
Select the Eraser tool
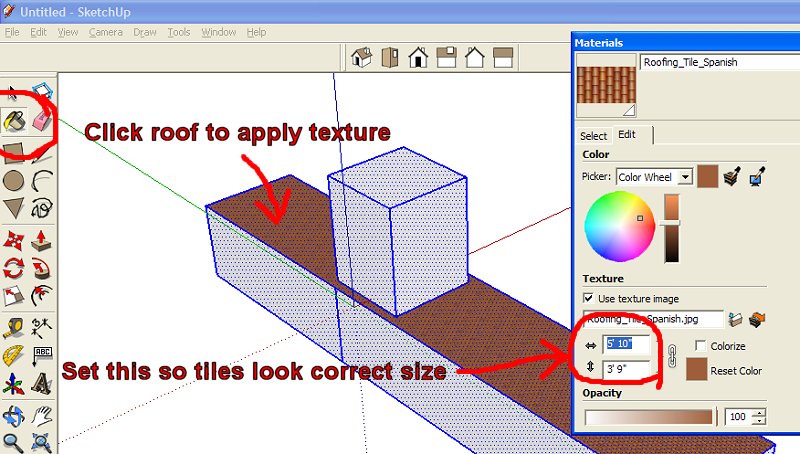pos(41,122)
